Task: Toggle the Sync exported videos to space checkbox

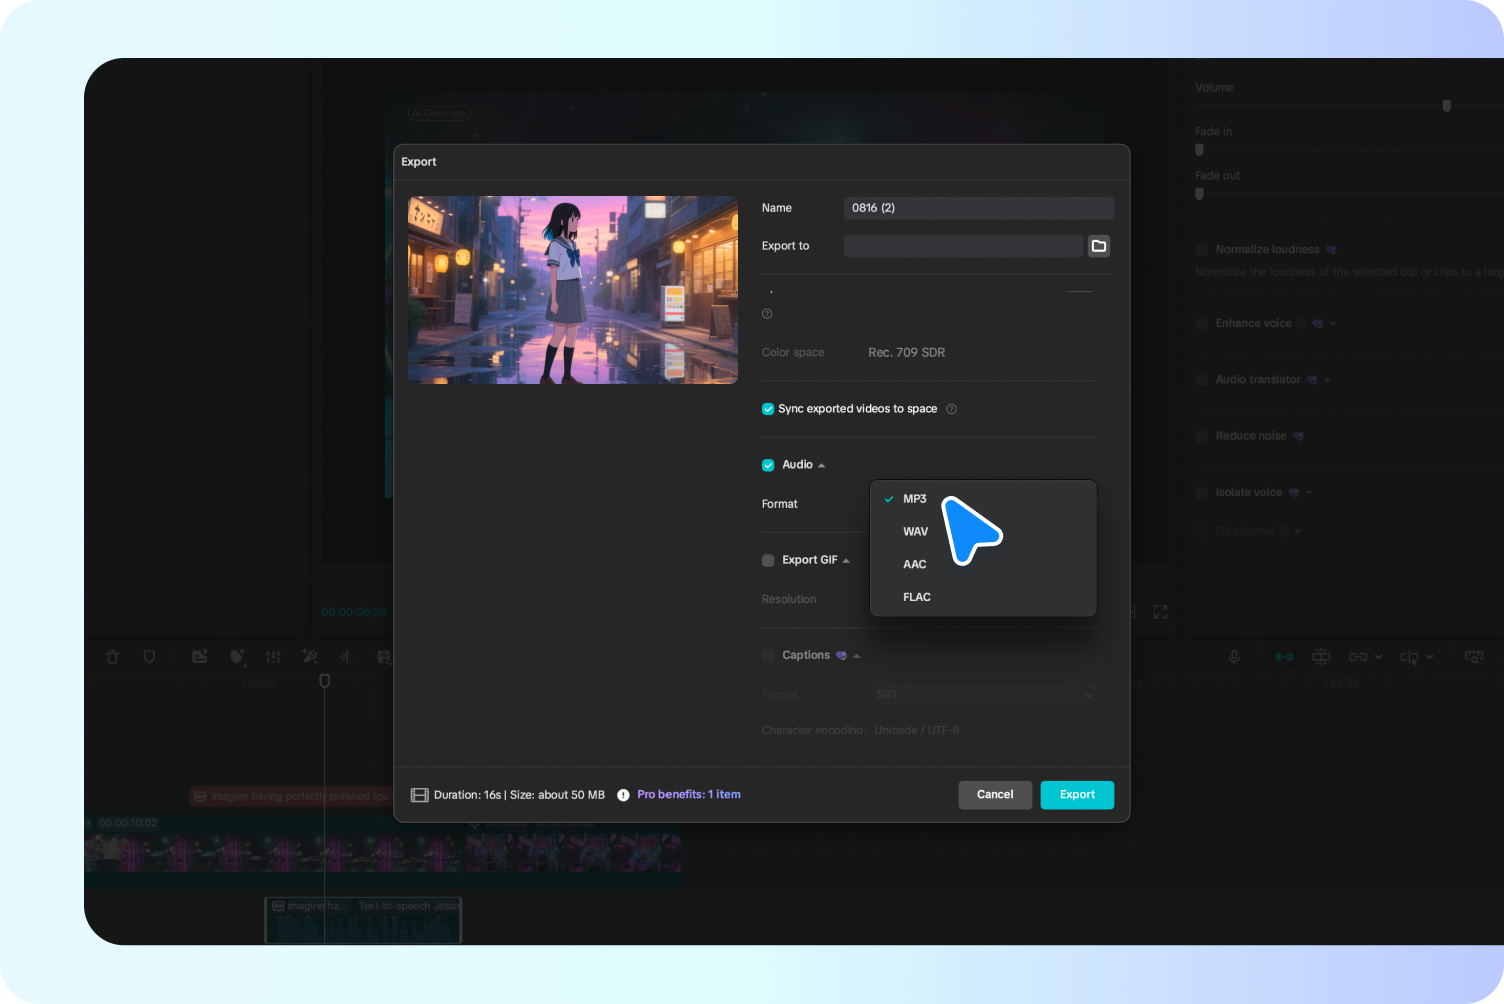Action: (x=768, y=409)
